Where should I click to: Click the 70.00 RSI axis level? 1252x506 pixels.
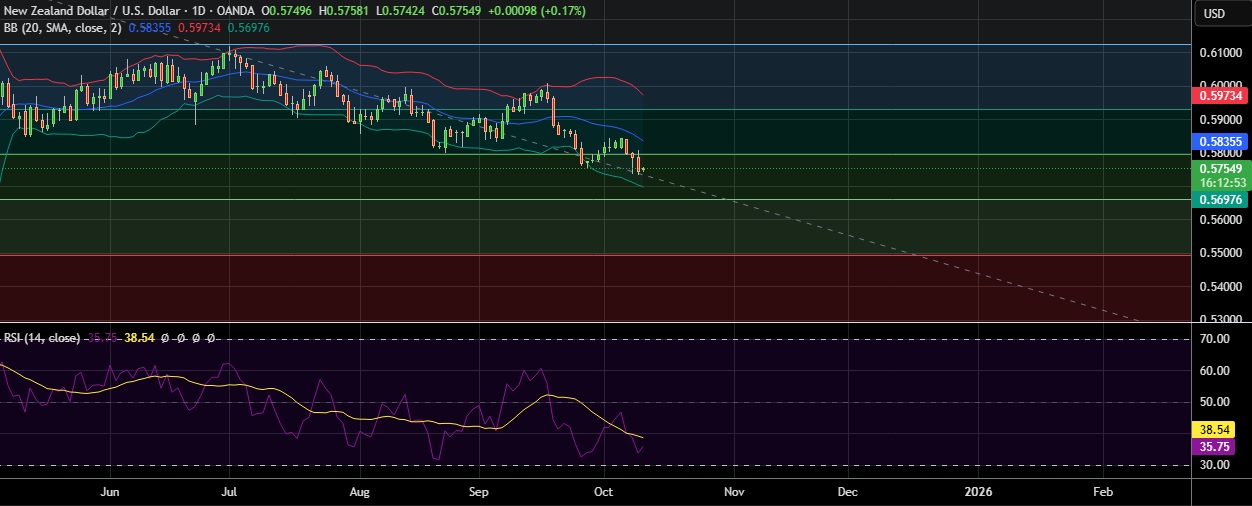coord(1215,339)
